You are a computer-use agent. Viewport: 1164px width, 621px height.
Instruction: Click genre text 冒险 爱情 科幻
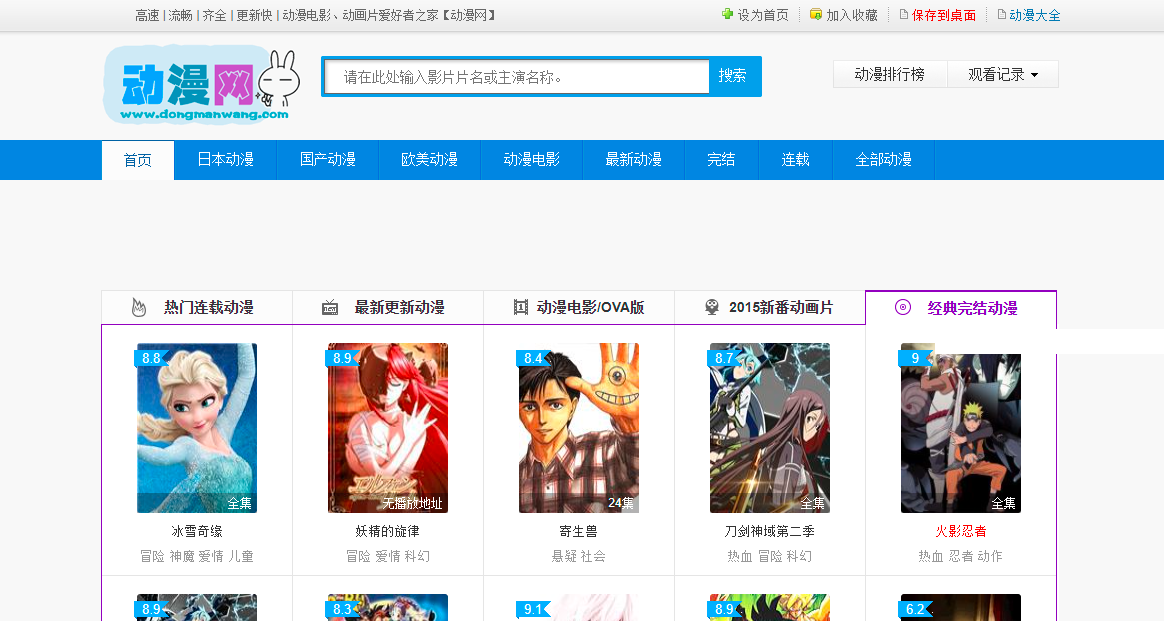388,556
